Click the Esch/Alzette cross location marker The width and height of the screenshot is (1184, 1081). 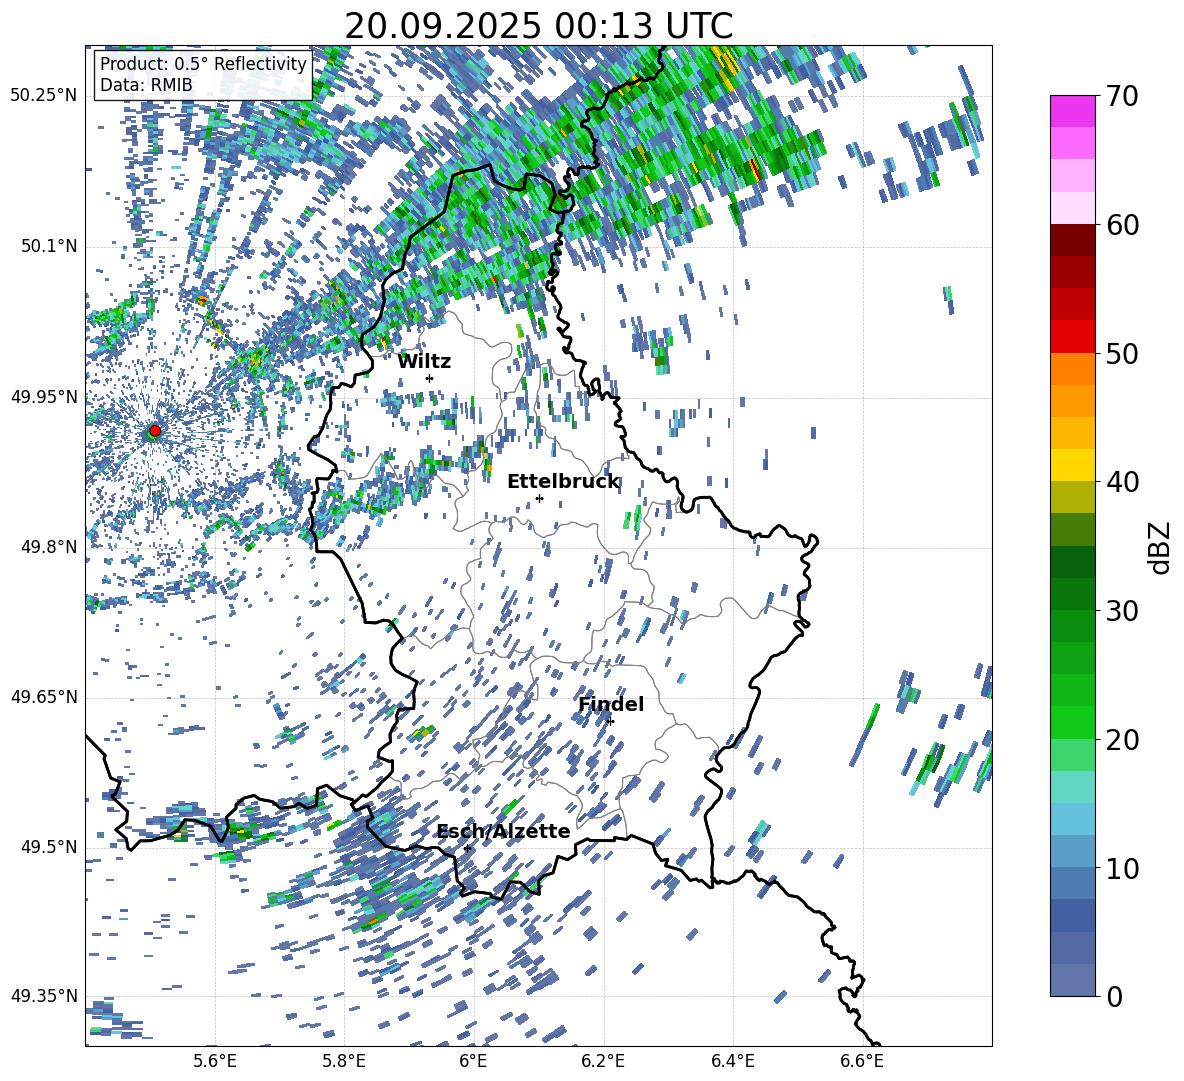coord(467,848)
